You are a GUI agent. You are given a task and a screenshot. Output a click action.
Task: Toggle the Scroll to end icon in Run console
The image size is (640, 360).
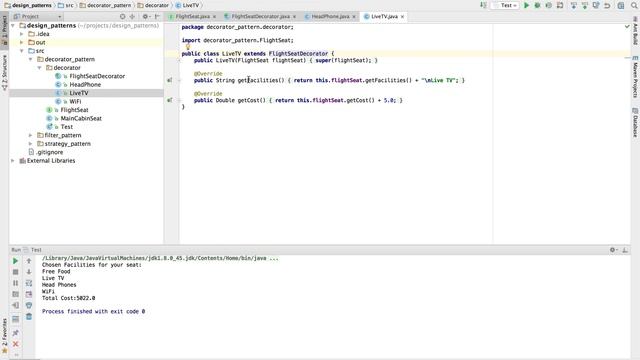coord(29,294)
